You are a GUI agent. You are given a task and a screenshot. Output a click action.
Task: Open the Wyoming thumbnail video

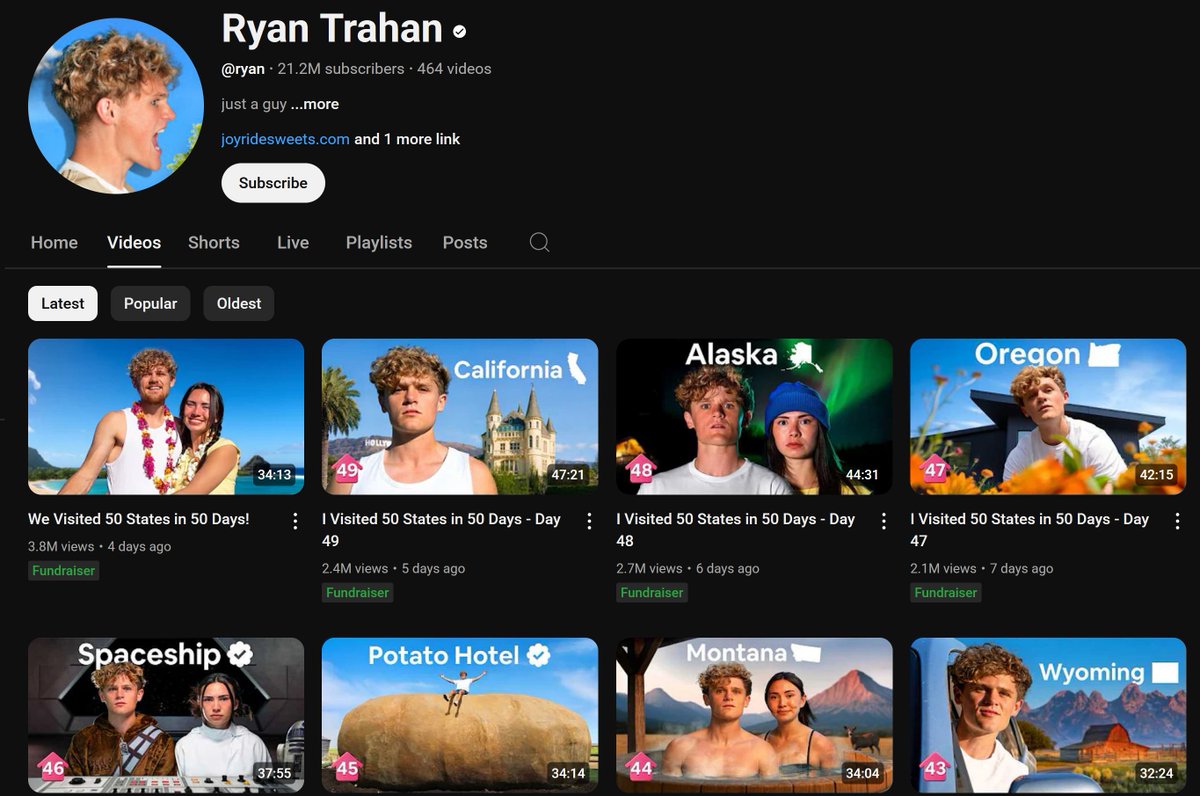pyautogui.click(x=1048, y=716)
